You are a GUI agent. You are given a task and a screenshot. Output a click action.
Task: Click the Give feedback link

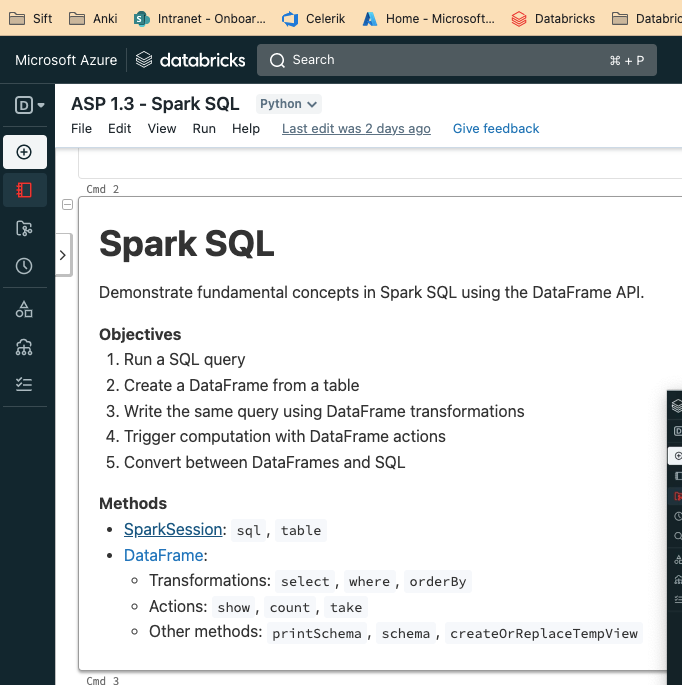coord(495,129)
